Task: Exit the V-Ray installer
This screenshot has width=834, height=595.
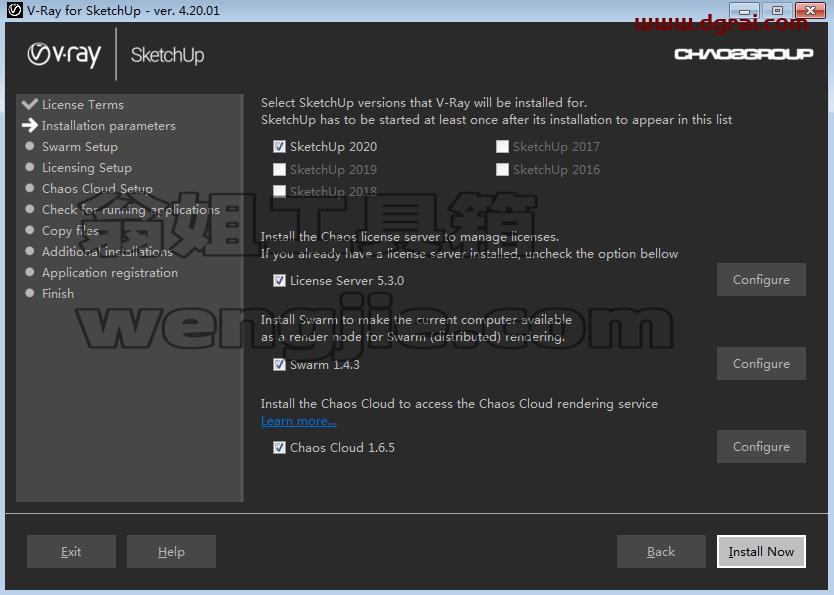Action: coord(71,552)
